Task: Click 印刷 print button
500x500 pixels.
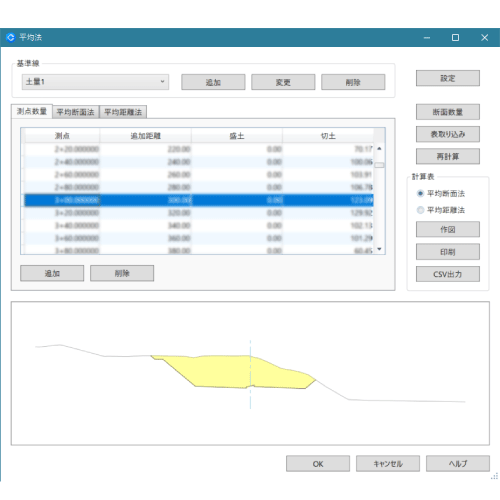Action: pyautogui.click(x=448, y=252)
